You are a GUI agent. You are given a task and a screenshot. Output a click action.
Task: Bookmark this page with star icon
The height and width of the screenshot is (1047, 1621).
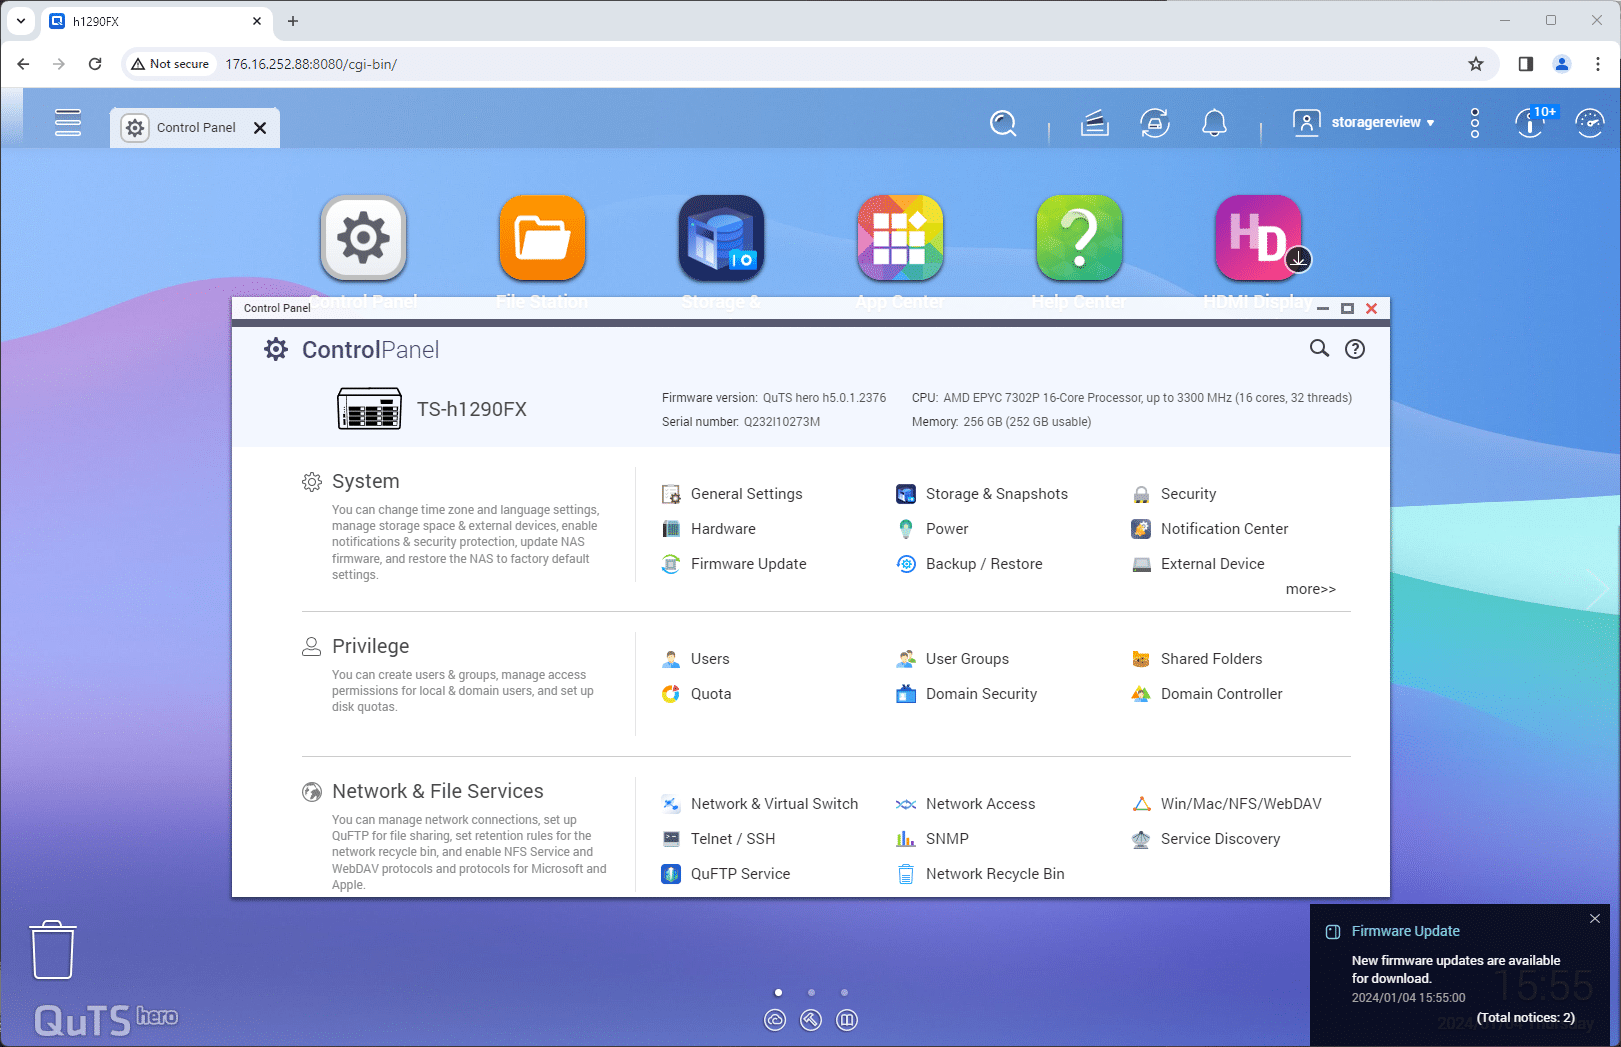1476,64
